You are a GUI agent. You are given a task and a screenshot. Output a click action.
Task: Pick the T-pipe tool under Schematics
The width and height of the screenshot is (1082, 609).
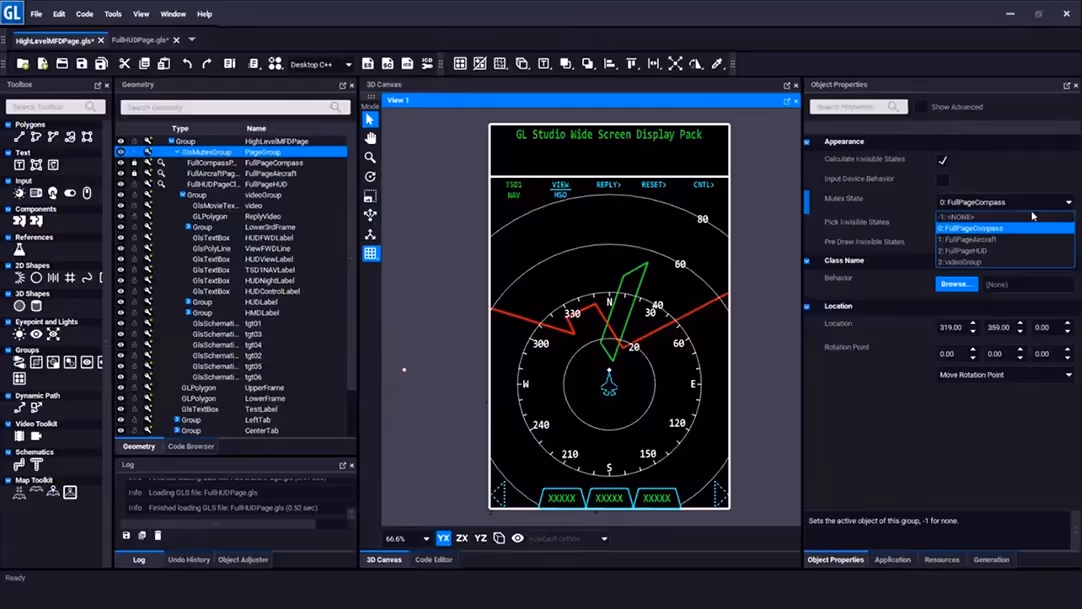36,464
